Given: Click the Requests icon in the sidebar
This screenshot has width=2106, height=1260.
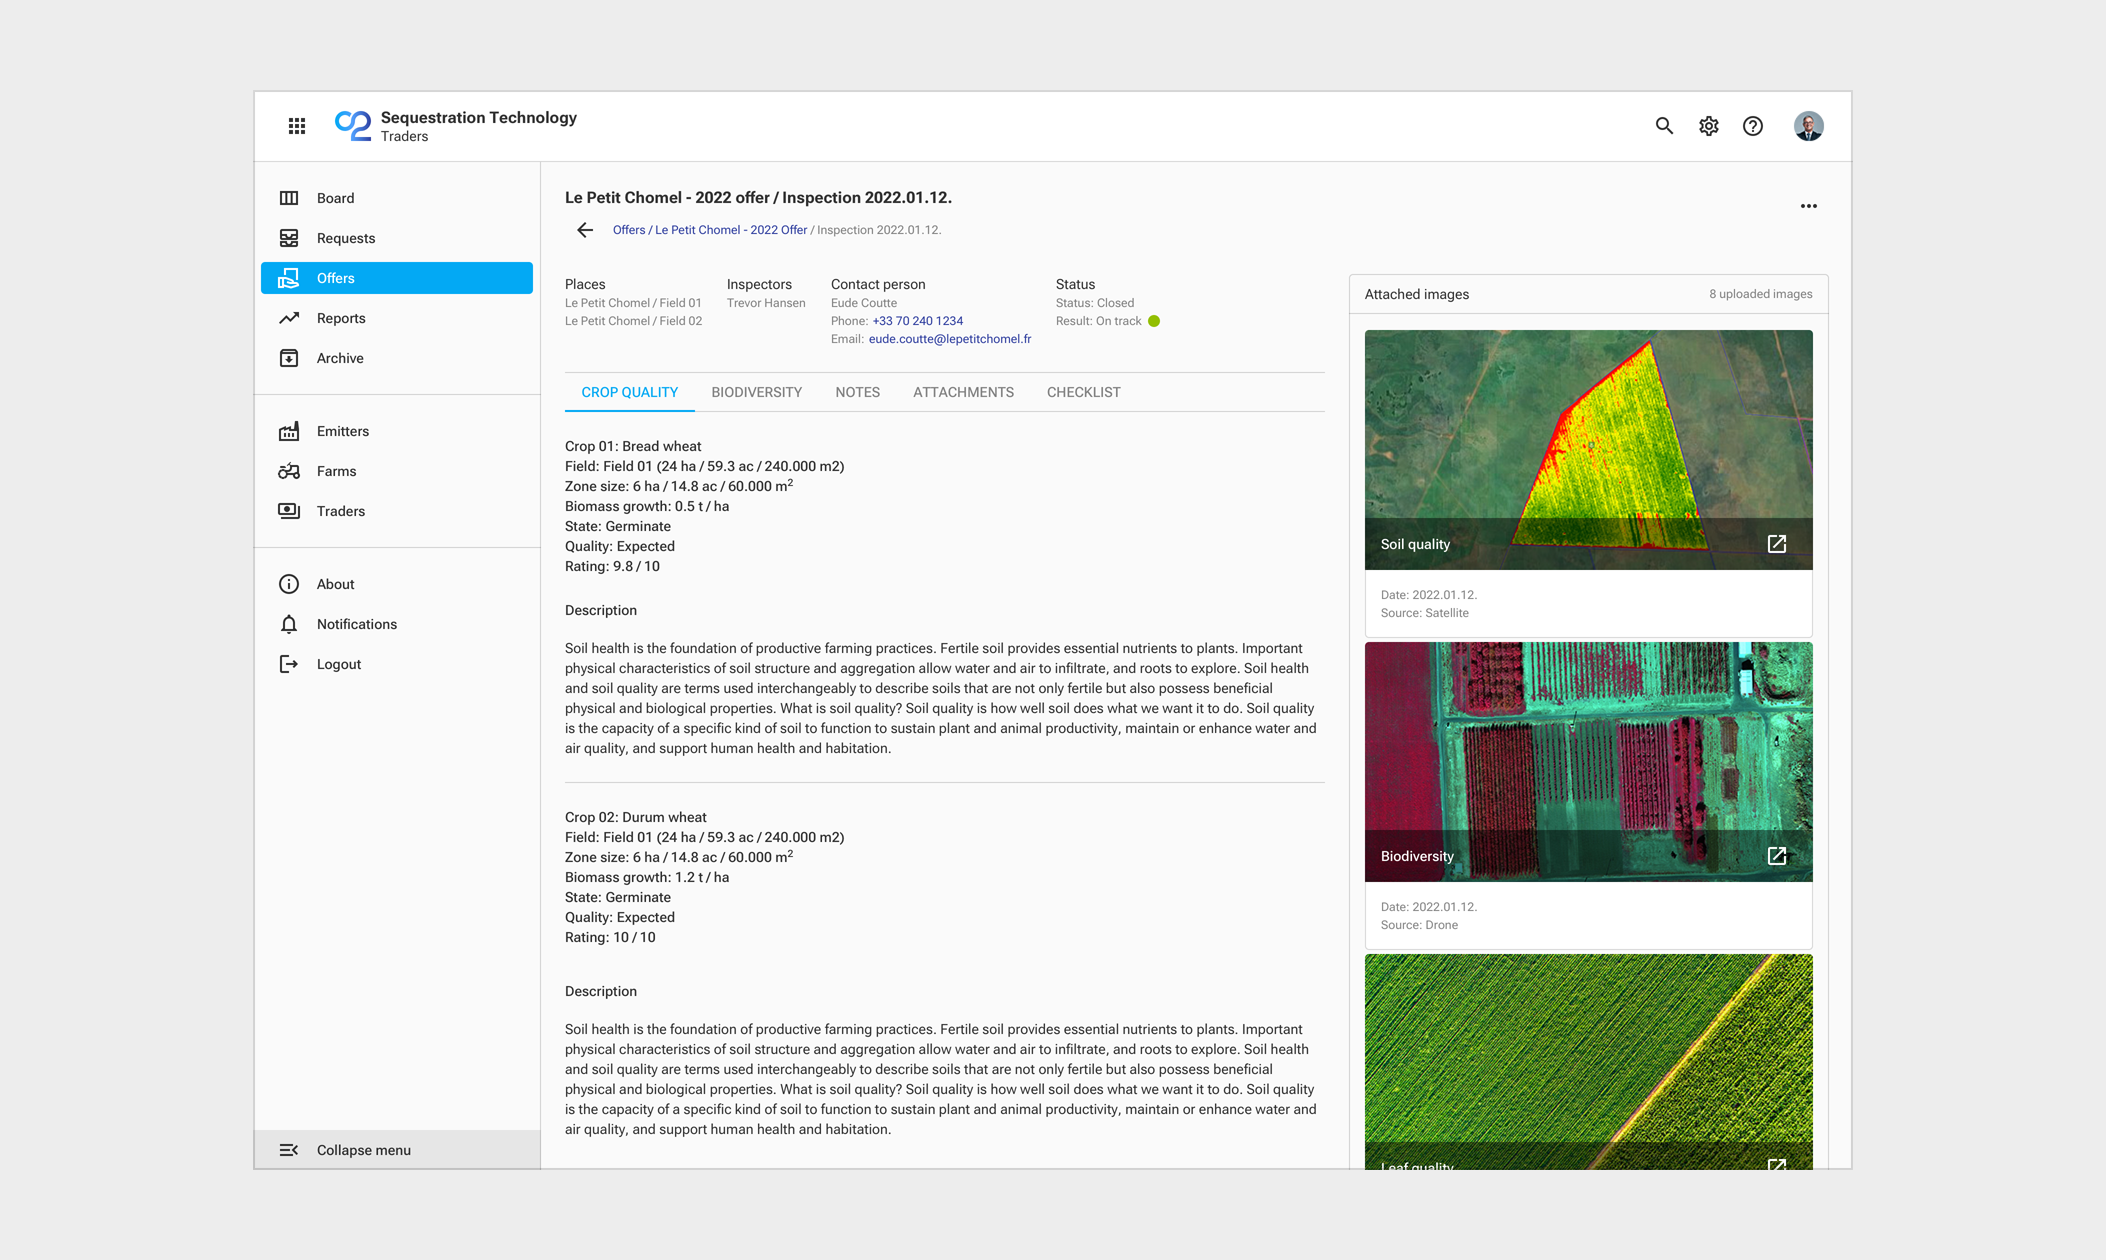Looking at the screenshot, I should point(289,238).
